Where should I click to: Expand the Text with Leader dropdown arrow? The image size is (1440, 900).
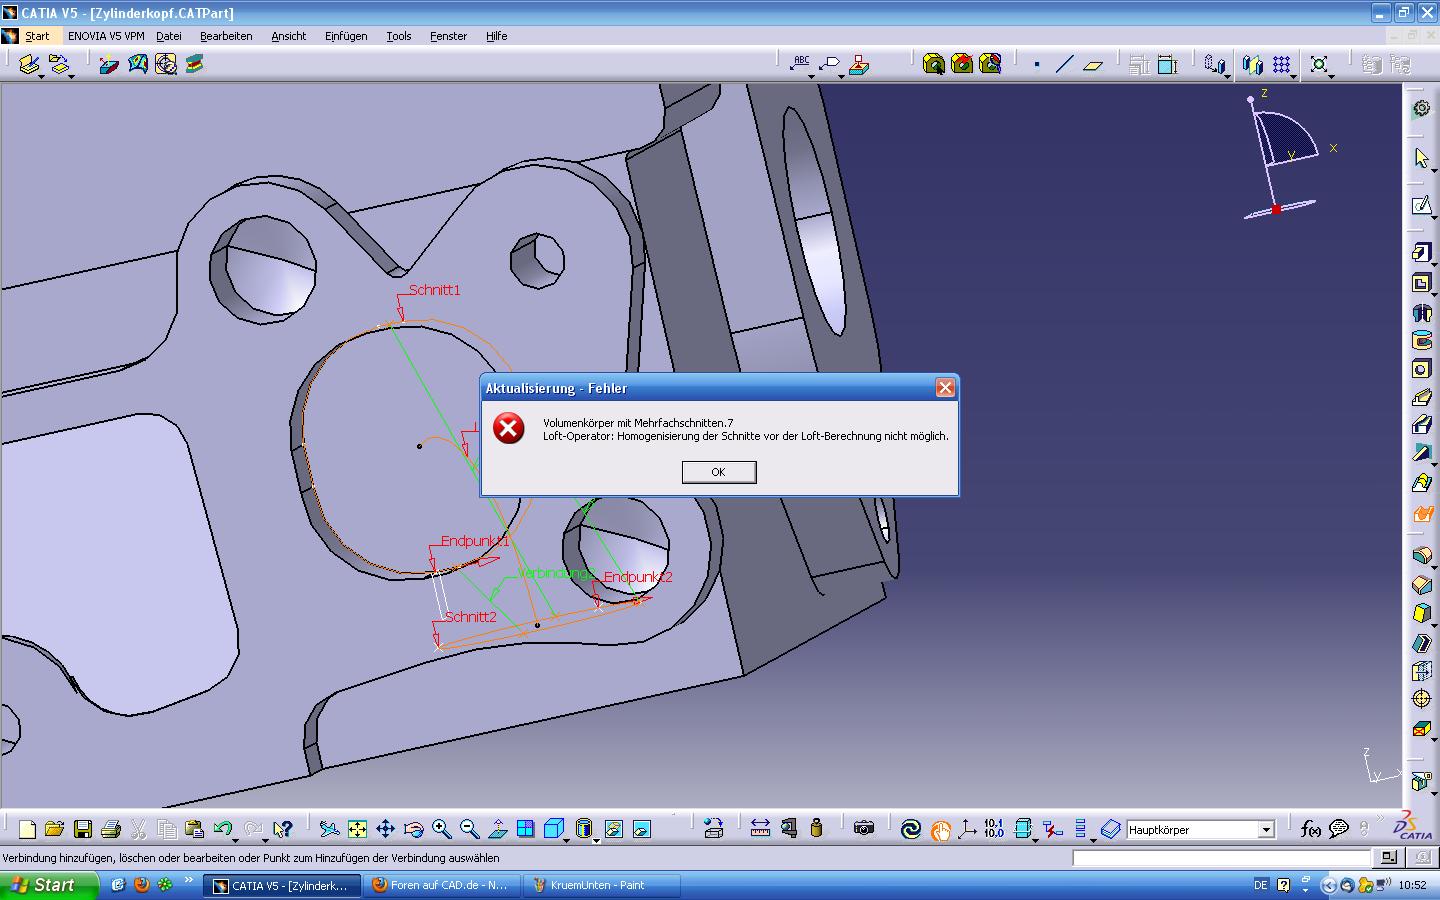pos(810,76)
